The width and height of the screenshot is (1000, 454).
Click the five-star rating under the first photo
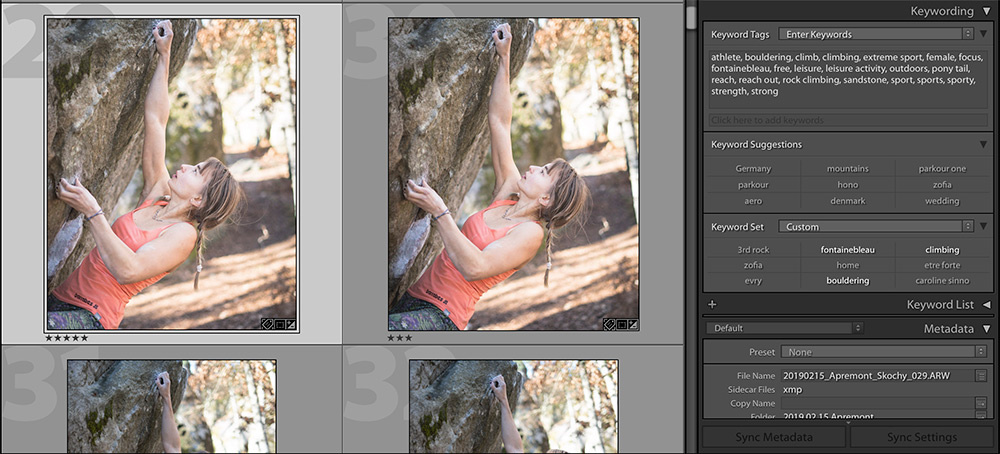click(x=66, y=338)
